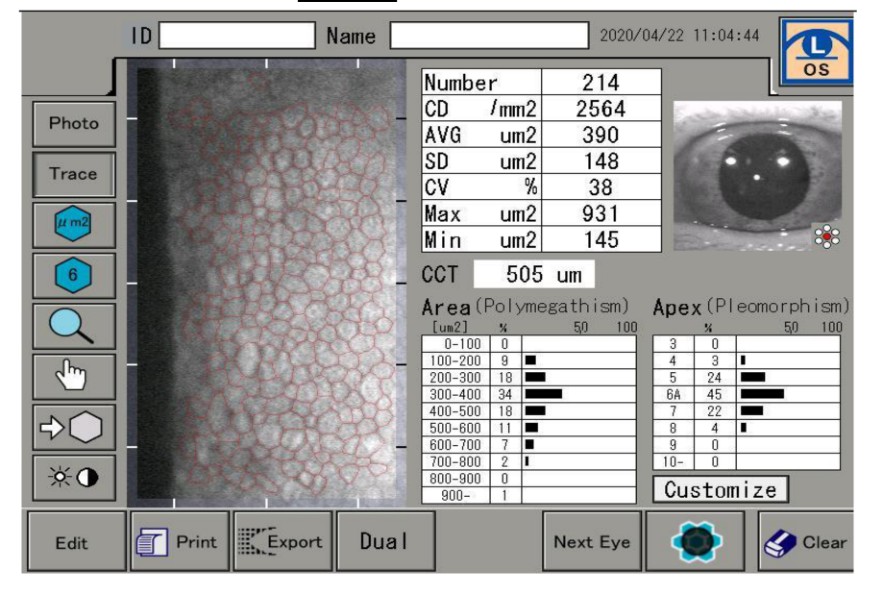Select the AVG value 390

click(x=601, y=135)
